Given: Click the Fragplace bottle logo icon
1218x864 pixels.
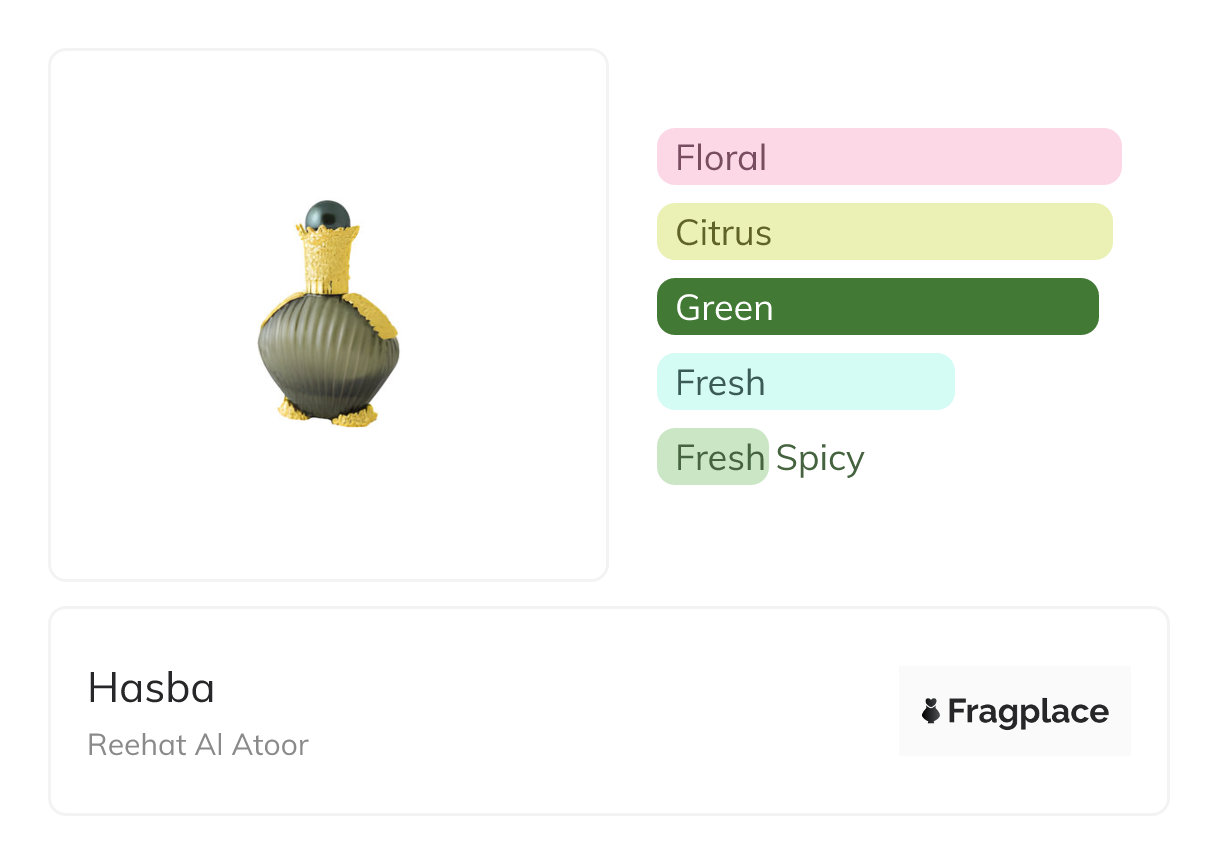Looking at the screenshot, I should [931, 711].
